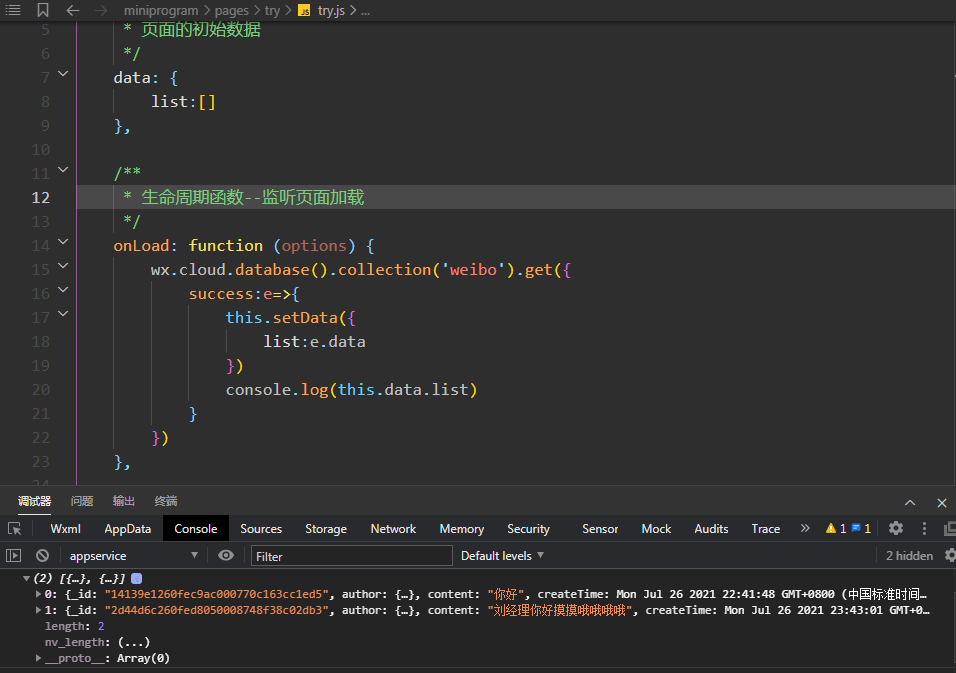Click the console Filter input field
This screenshot has height=673, width=956.
352,556
